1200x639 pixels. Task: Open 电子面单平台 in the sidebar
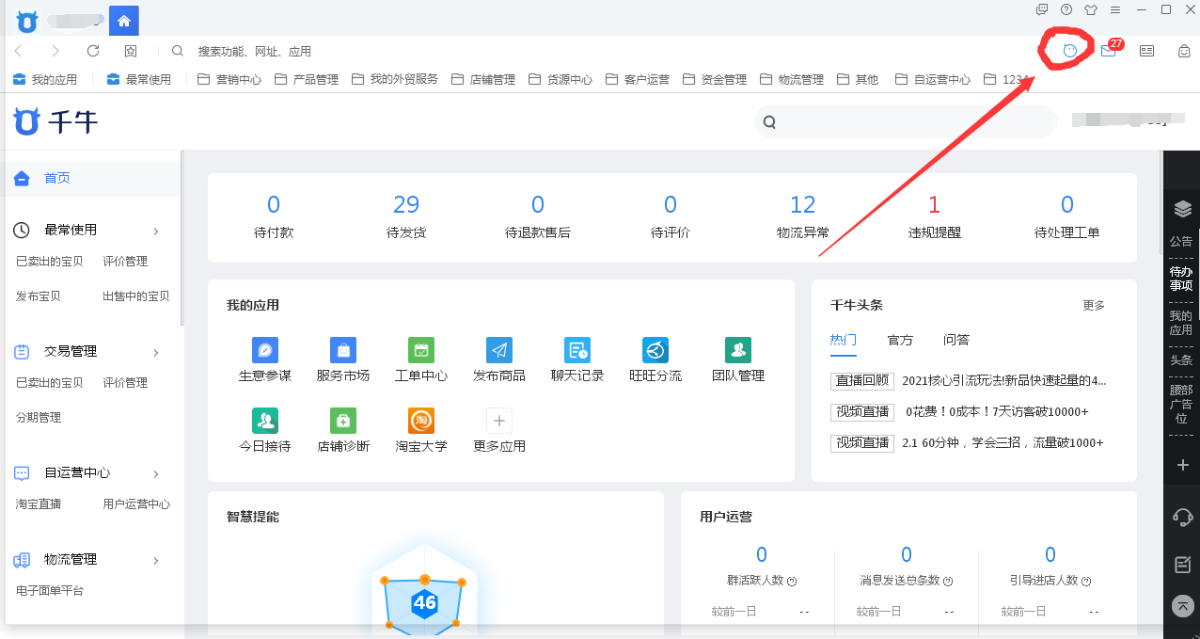point(50,591)
